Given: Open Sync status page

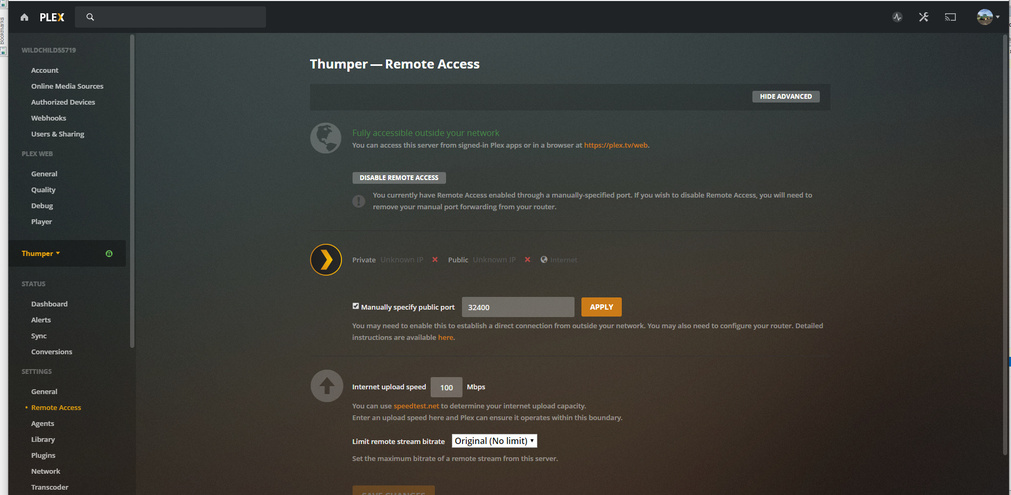Looking at the screenshot, I should click(x=39, y=336).
